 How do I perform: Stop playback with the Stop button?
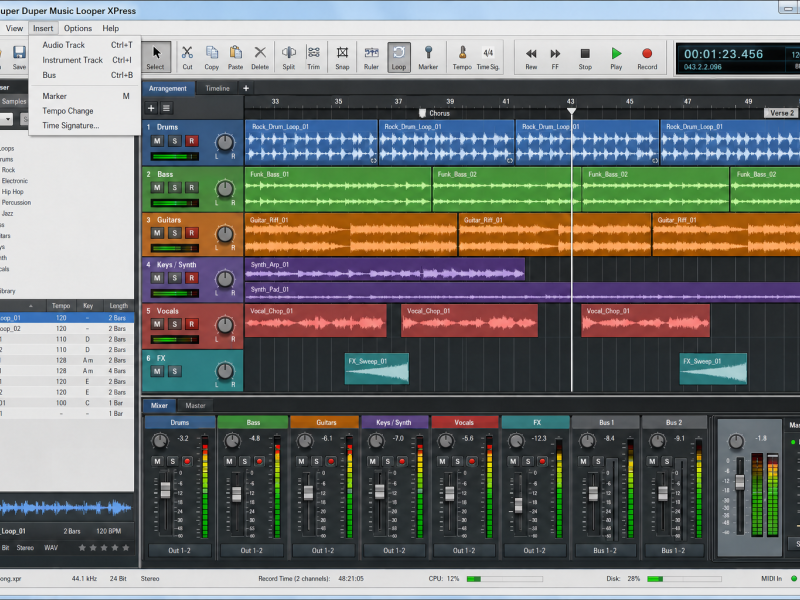click(585, 58)
